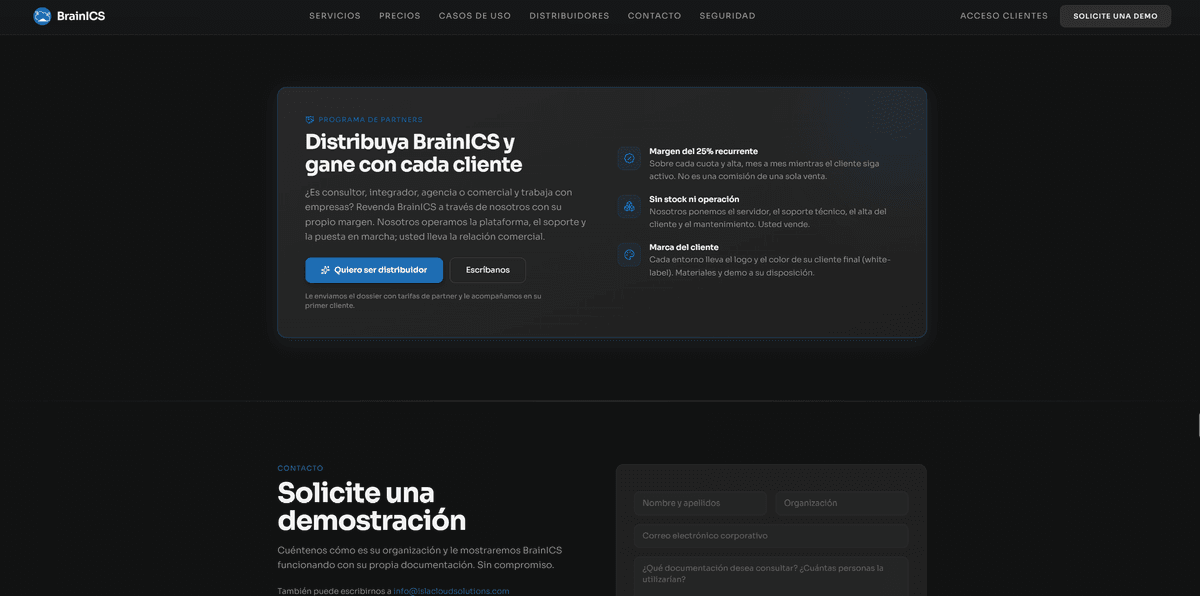Click the PROGRAMA DE PARTNERS label
Viewport: 1200px width, 596px height.
click(370, 120)
